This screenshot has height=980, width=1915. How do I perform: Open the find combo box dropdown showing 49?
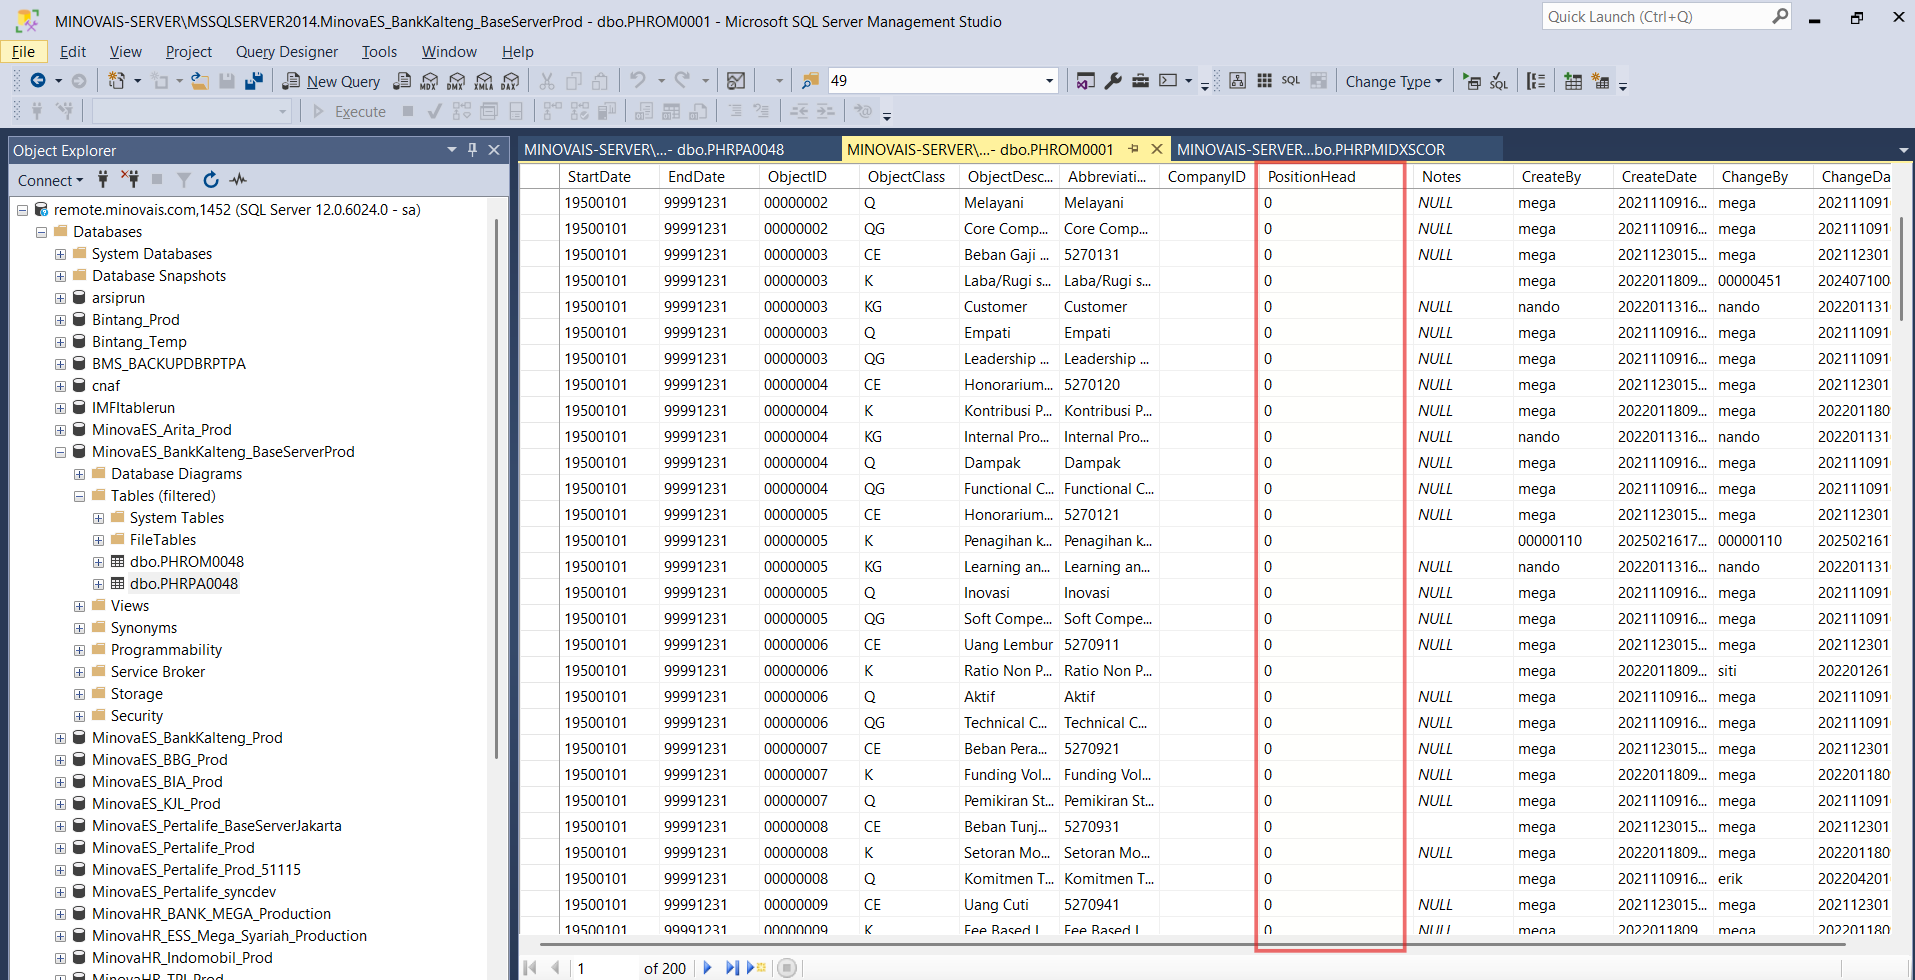point(1049,81)
